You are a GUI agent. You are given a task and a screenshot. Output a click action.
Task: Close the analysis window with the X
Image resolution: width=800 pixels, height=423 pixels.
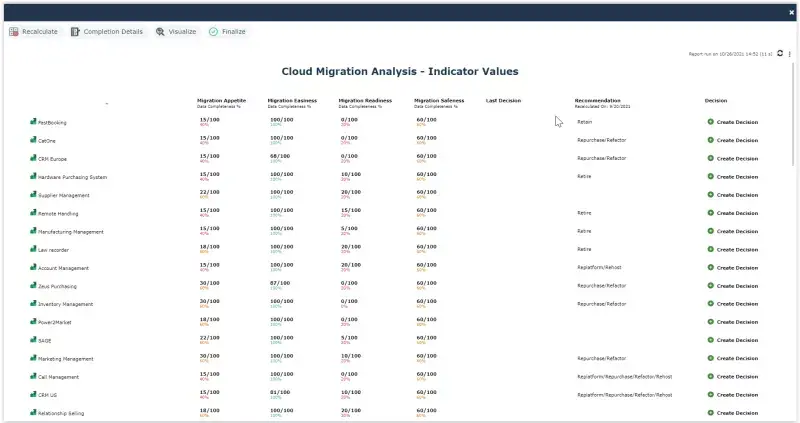click(791, 13)
